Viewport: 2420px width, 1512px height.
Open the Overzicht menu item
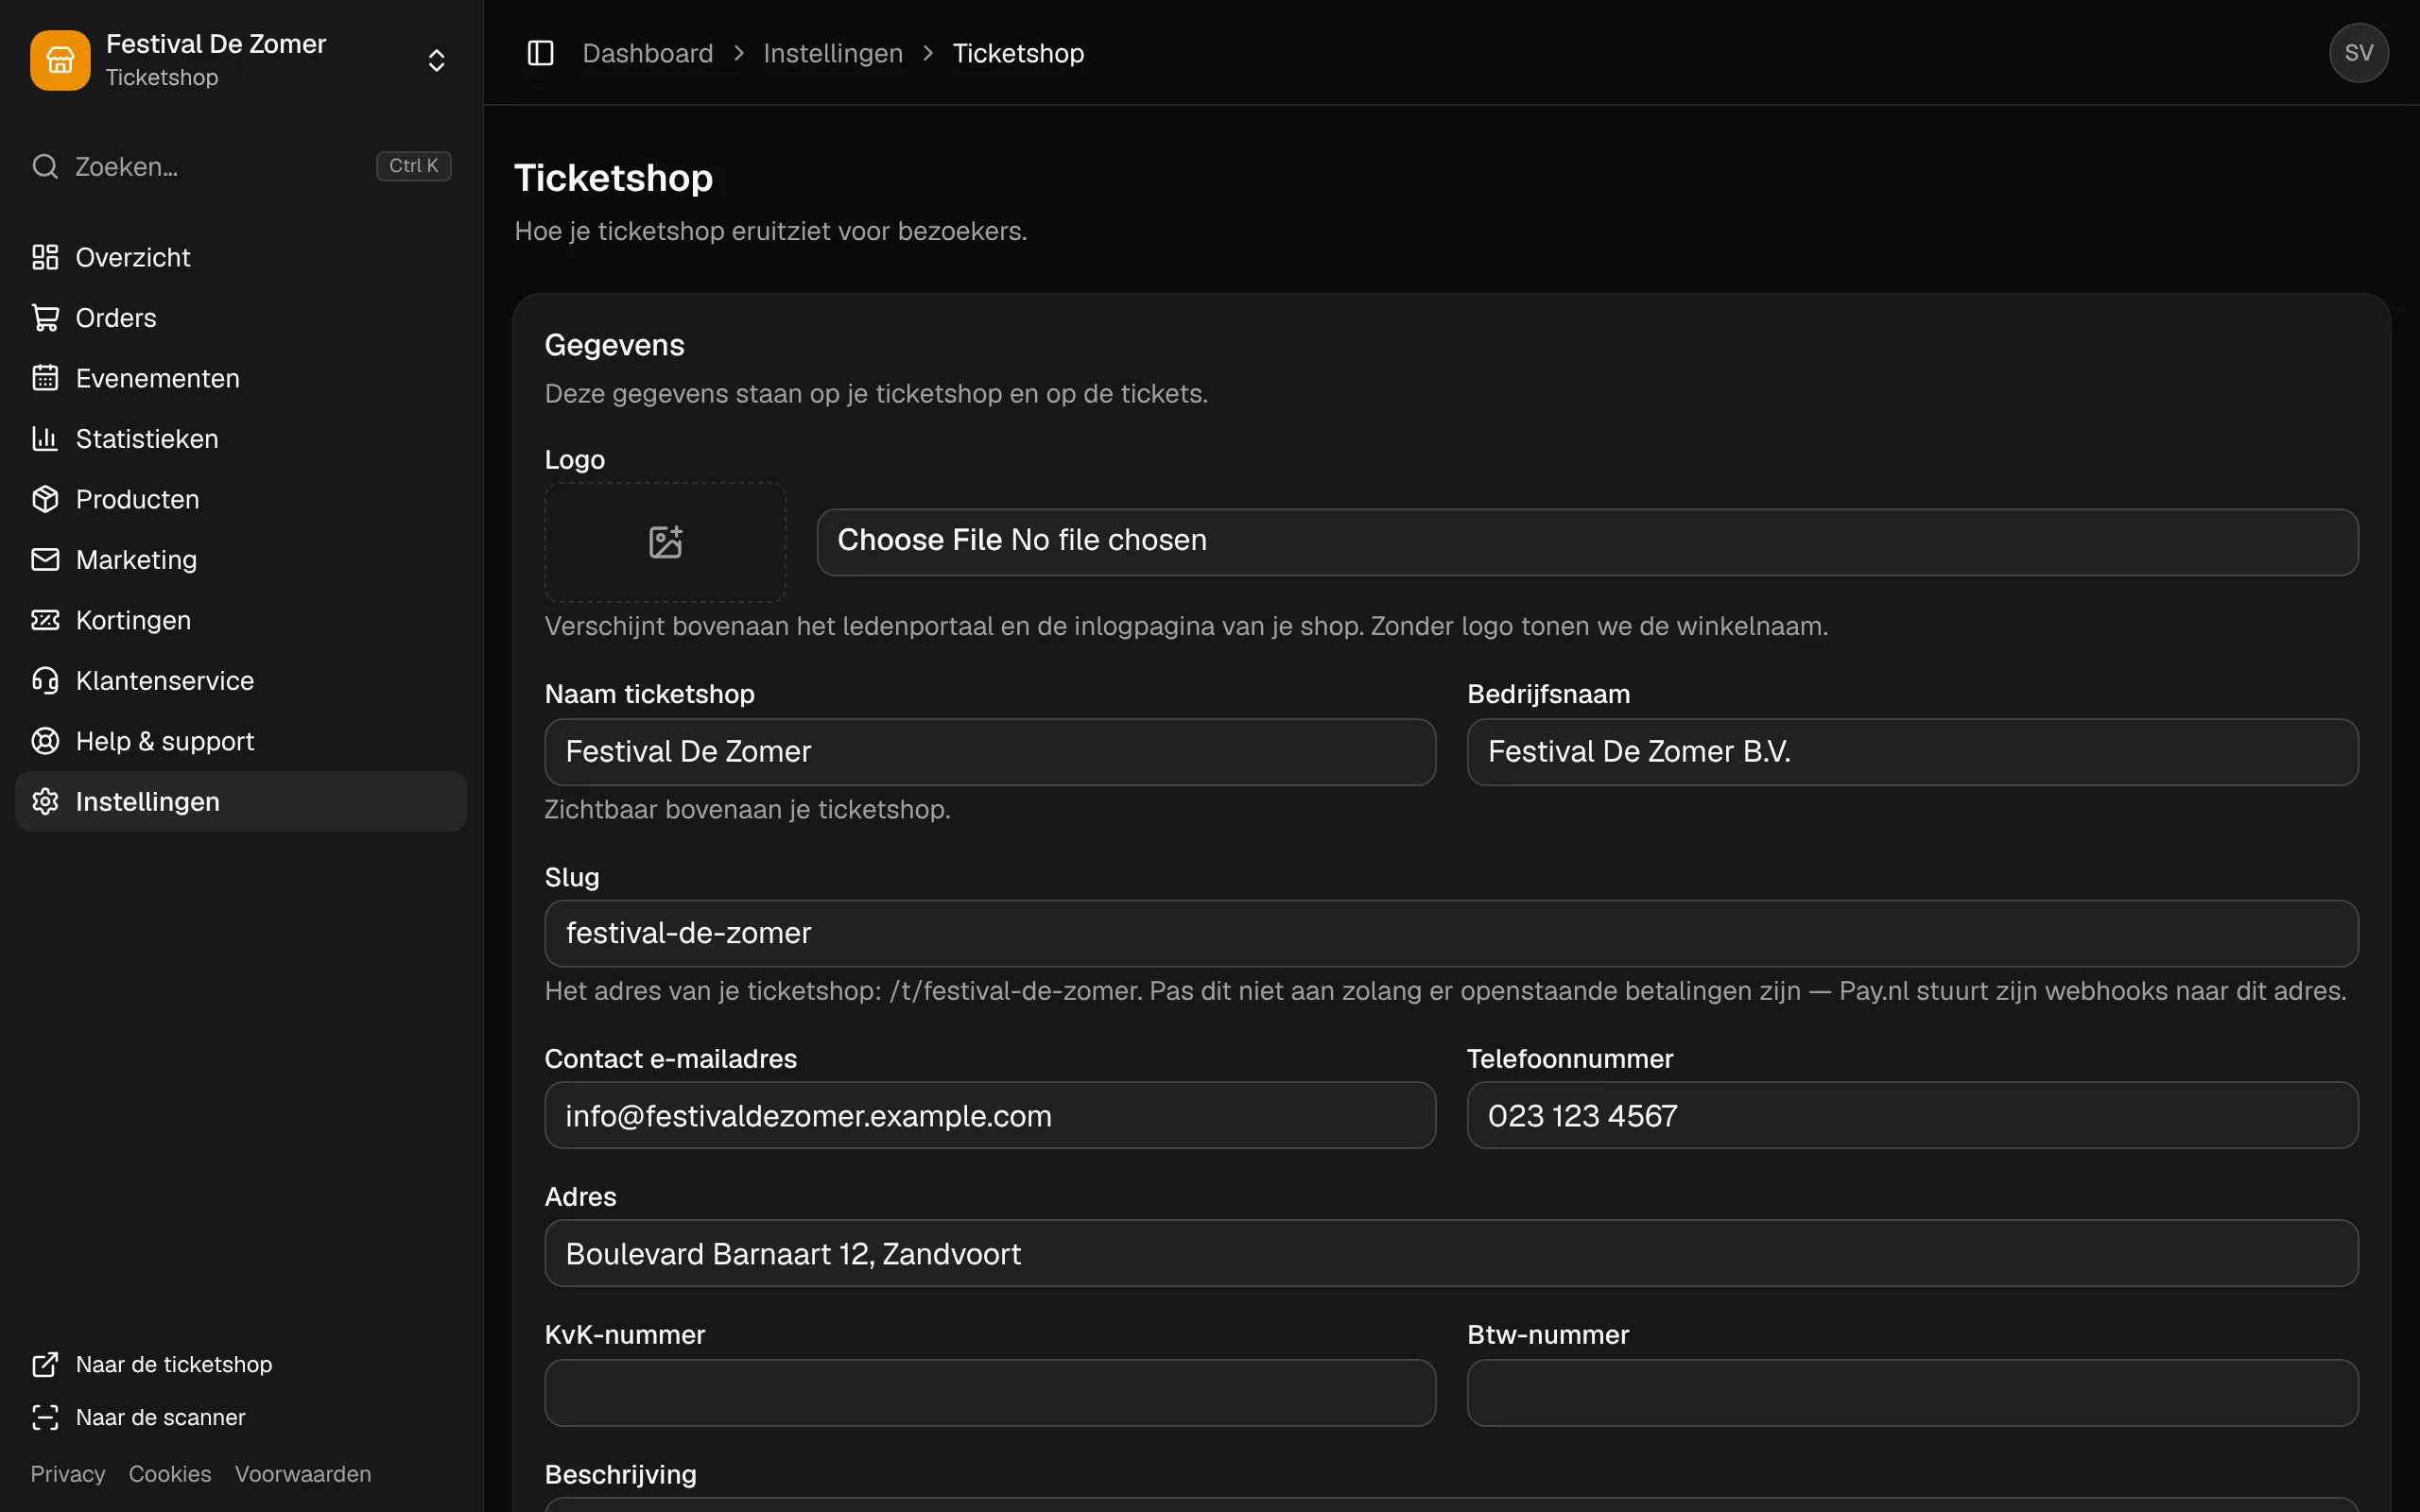[x=241, y=257]
